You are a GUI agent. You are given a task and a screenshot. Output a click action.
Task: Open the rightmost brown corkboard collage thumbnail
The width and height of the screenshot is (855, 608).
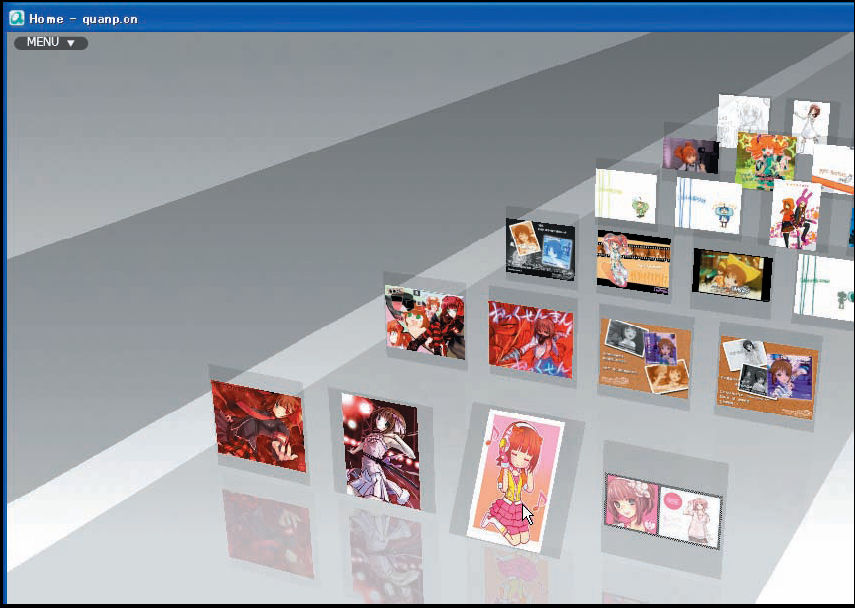[x=767, y=377]
